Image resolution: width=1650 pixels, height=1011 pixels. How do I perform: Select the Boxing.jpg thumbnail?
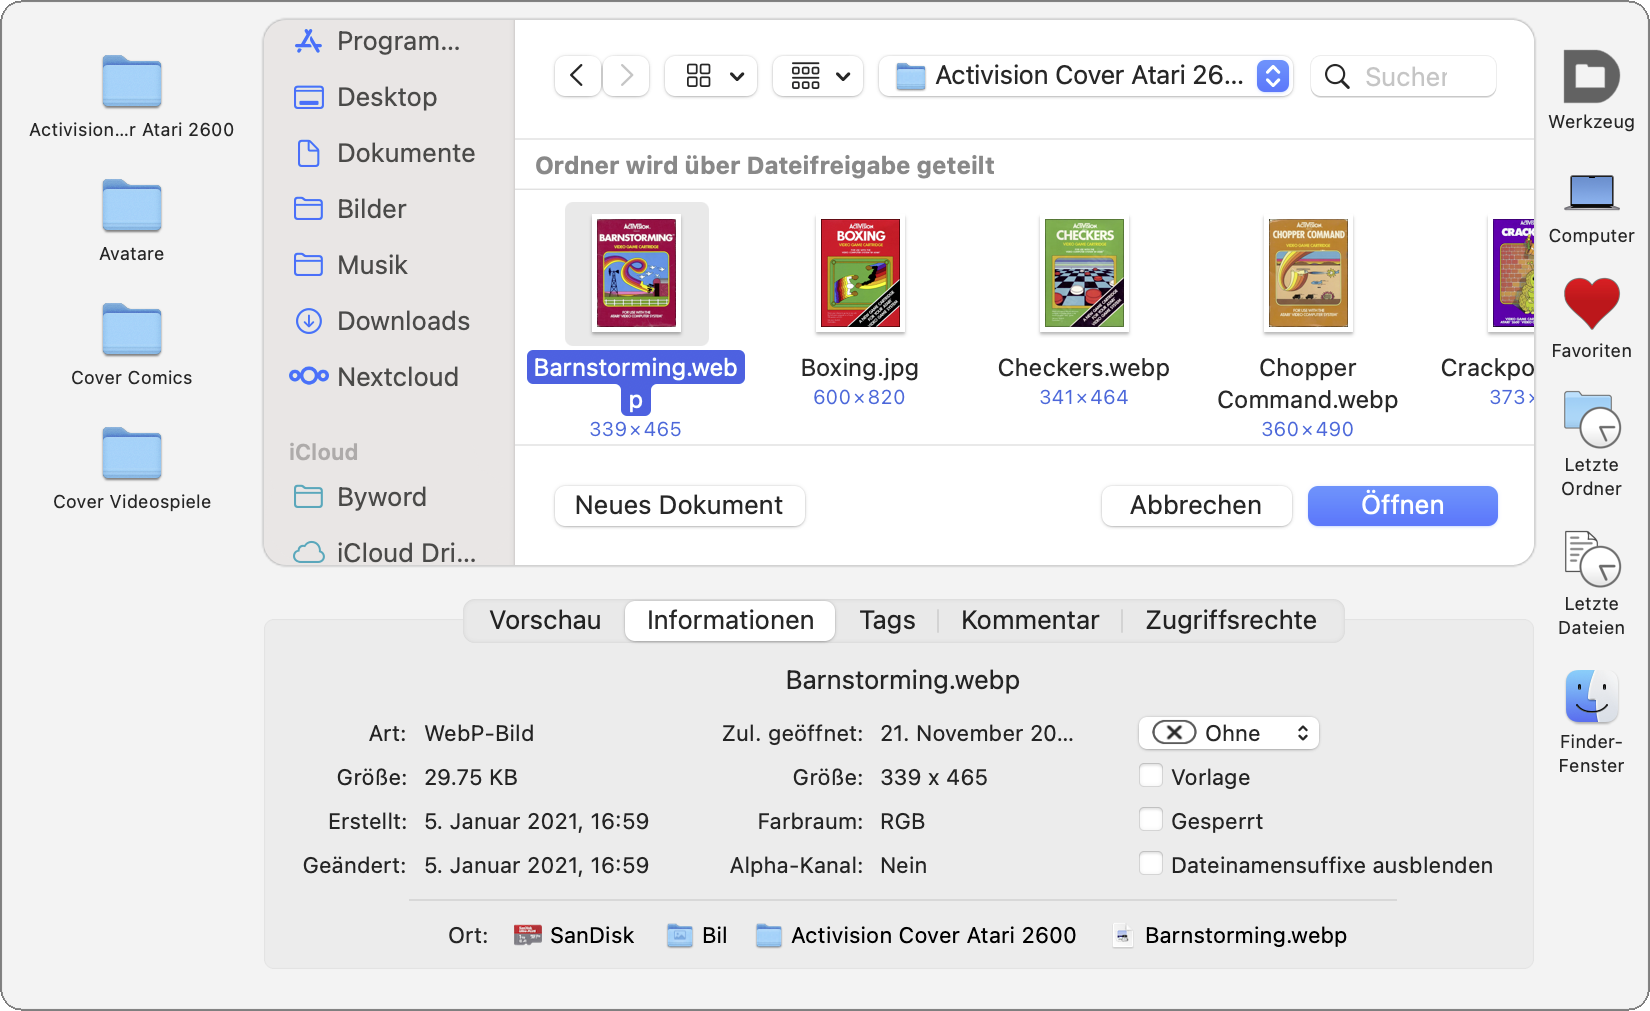tap(860, 273)
